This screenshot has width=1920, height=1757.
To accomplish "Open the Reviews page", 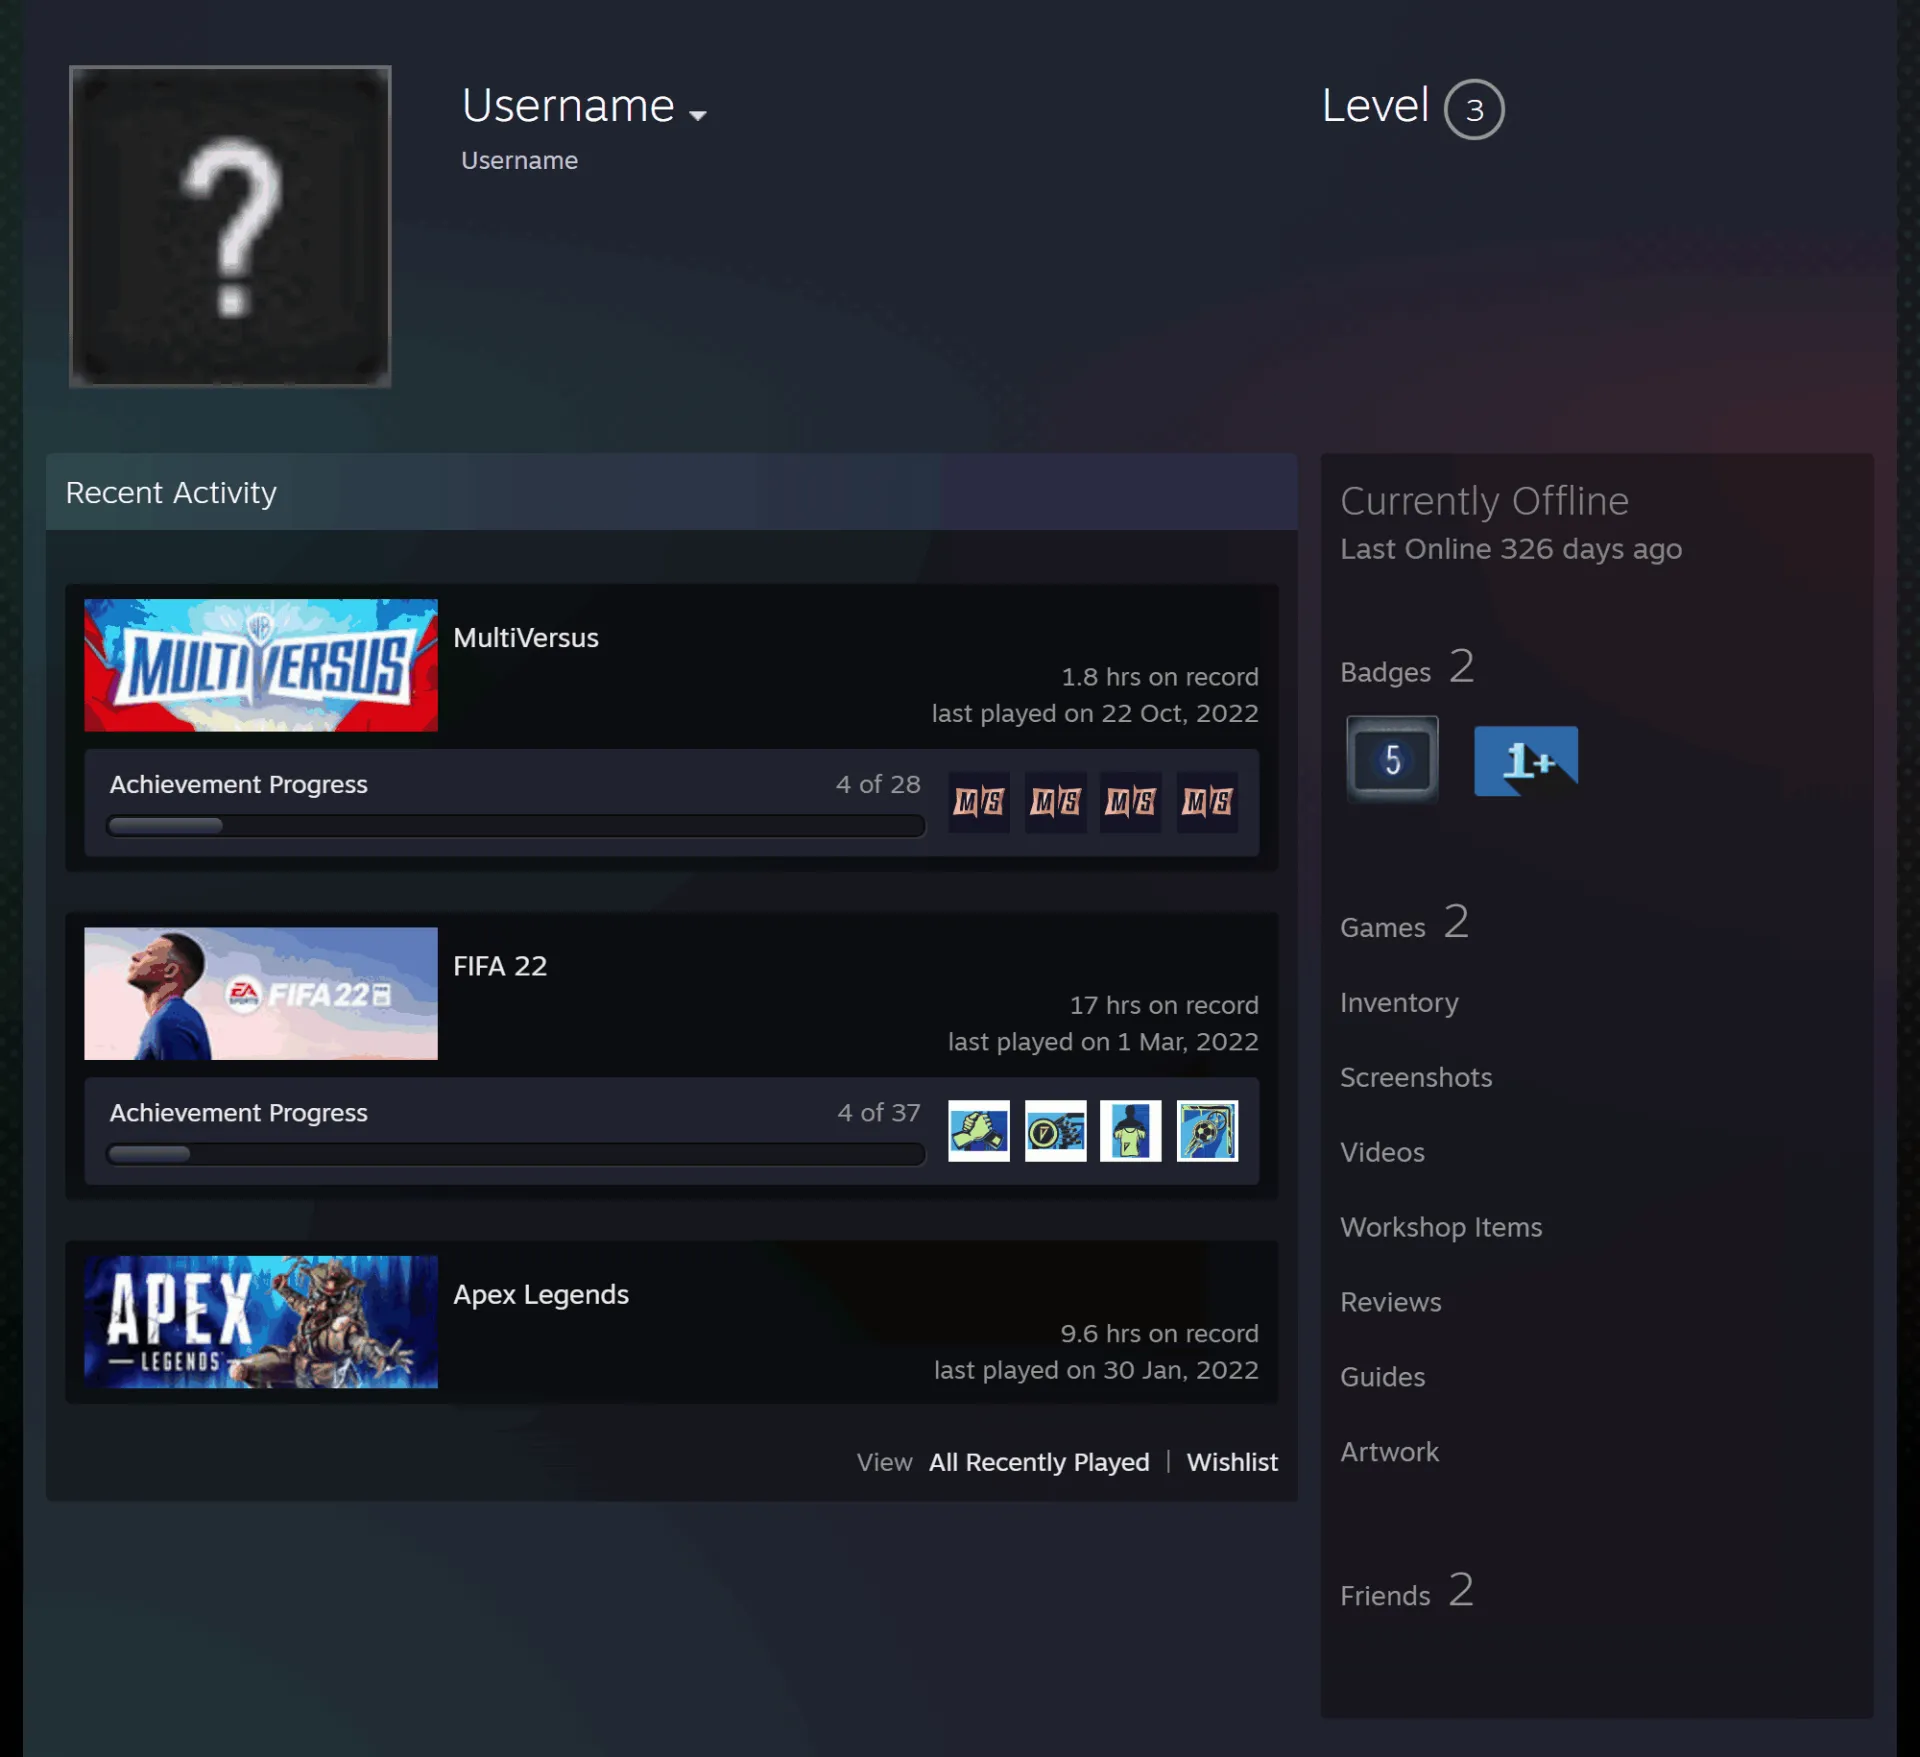I will [x=1391, y=1302].
